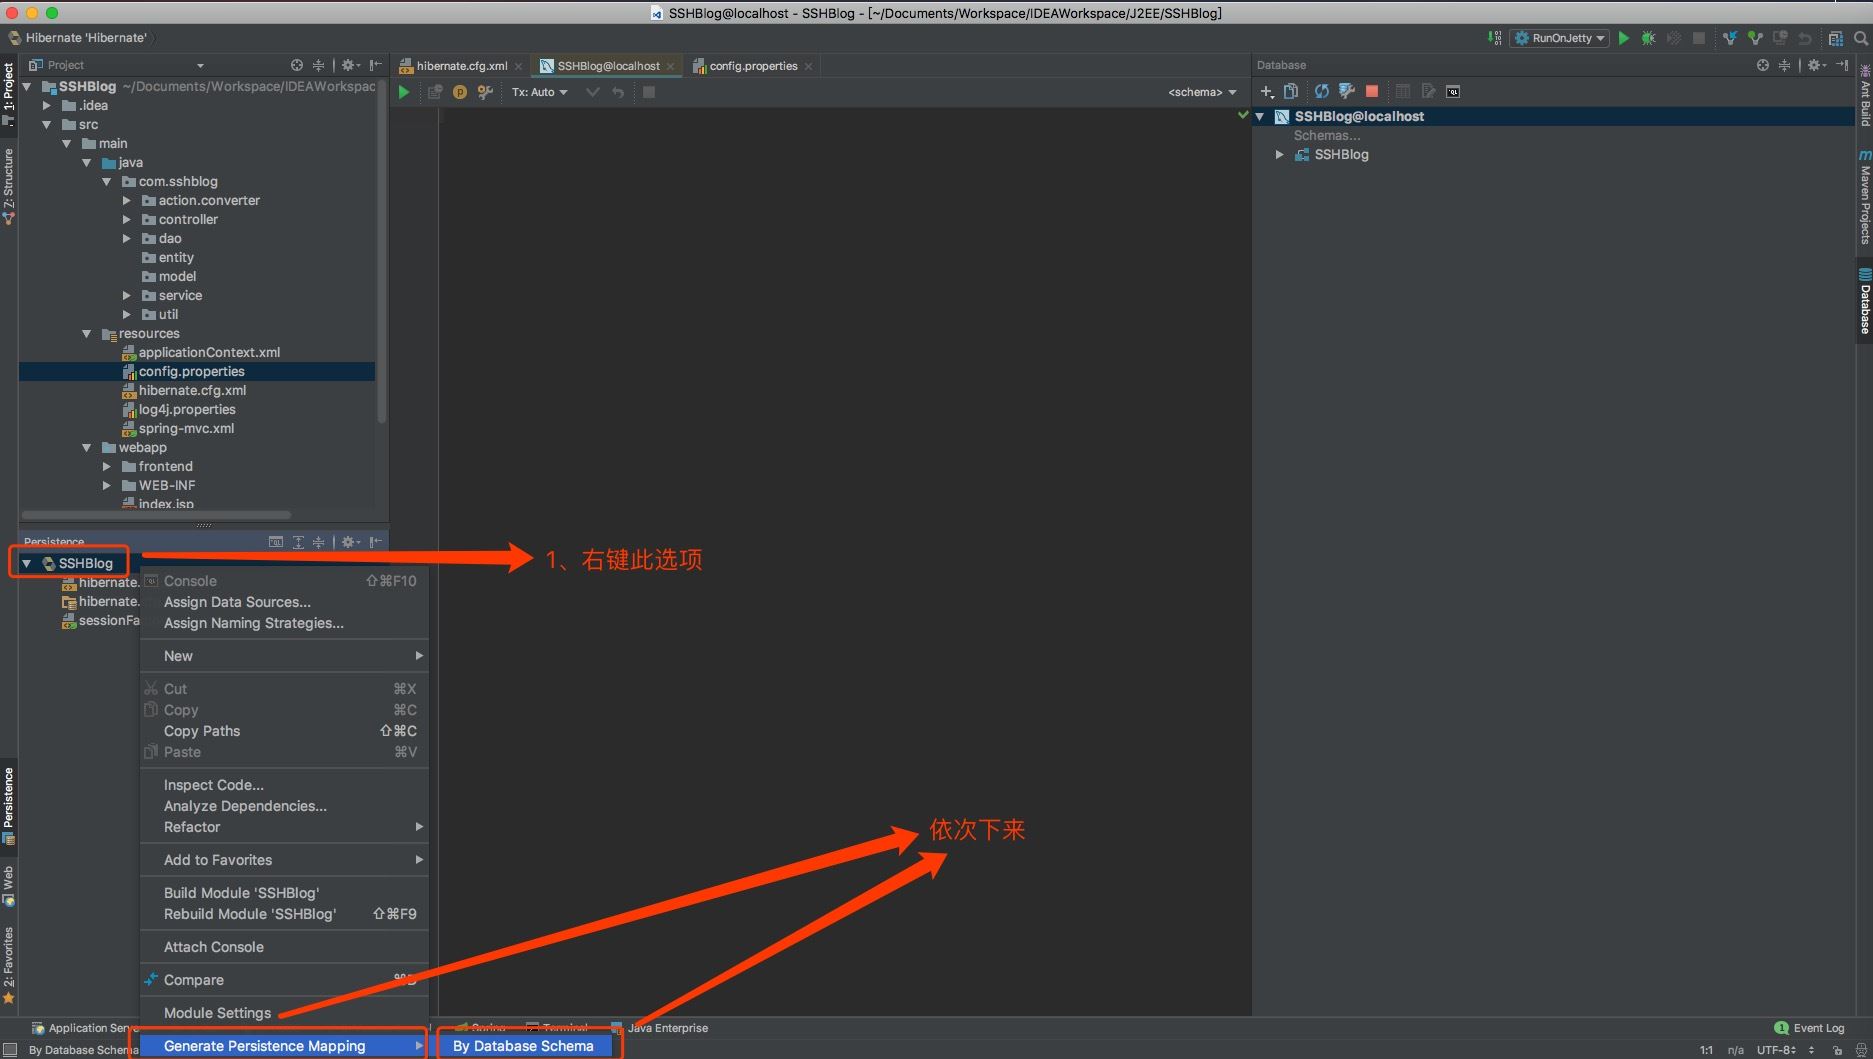The height and width of the screenshot is (1059, 1873).
Task: Open Generate Persistence Mapping submenu
Action: click(284, 1046)
